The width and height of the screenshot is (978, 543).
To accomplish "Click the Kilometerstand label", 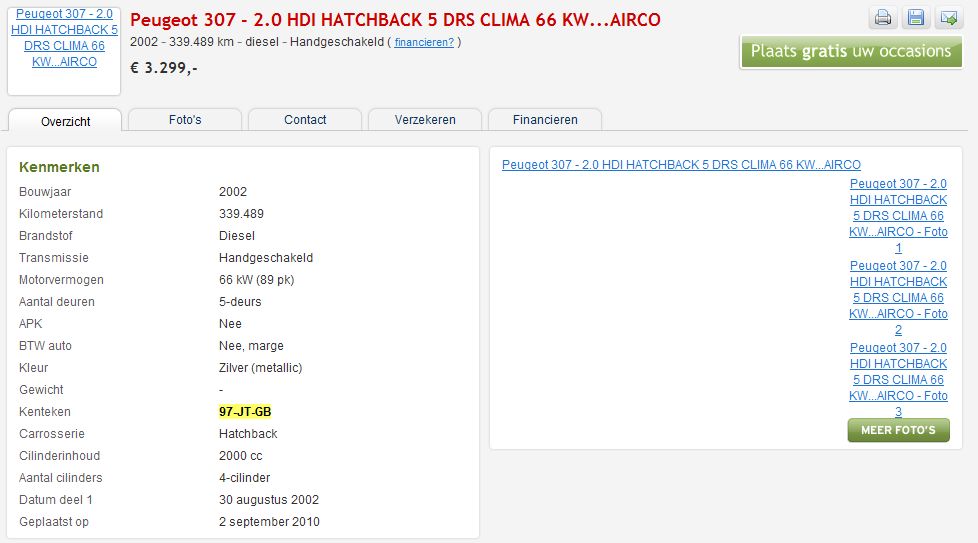I will pos(61,214).
